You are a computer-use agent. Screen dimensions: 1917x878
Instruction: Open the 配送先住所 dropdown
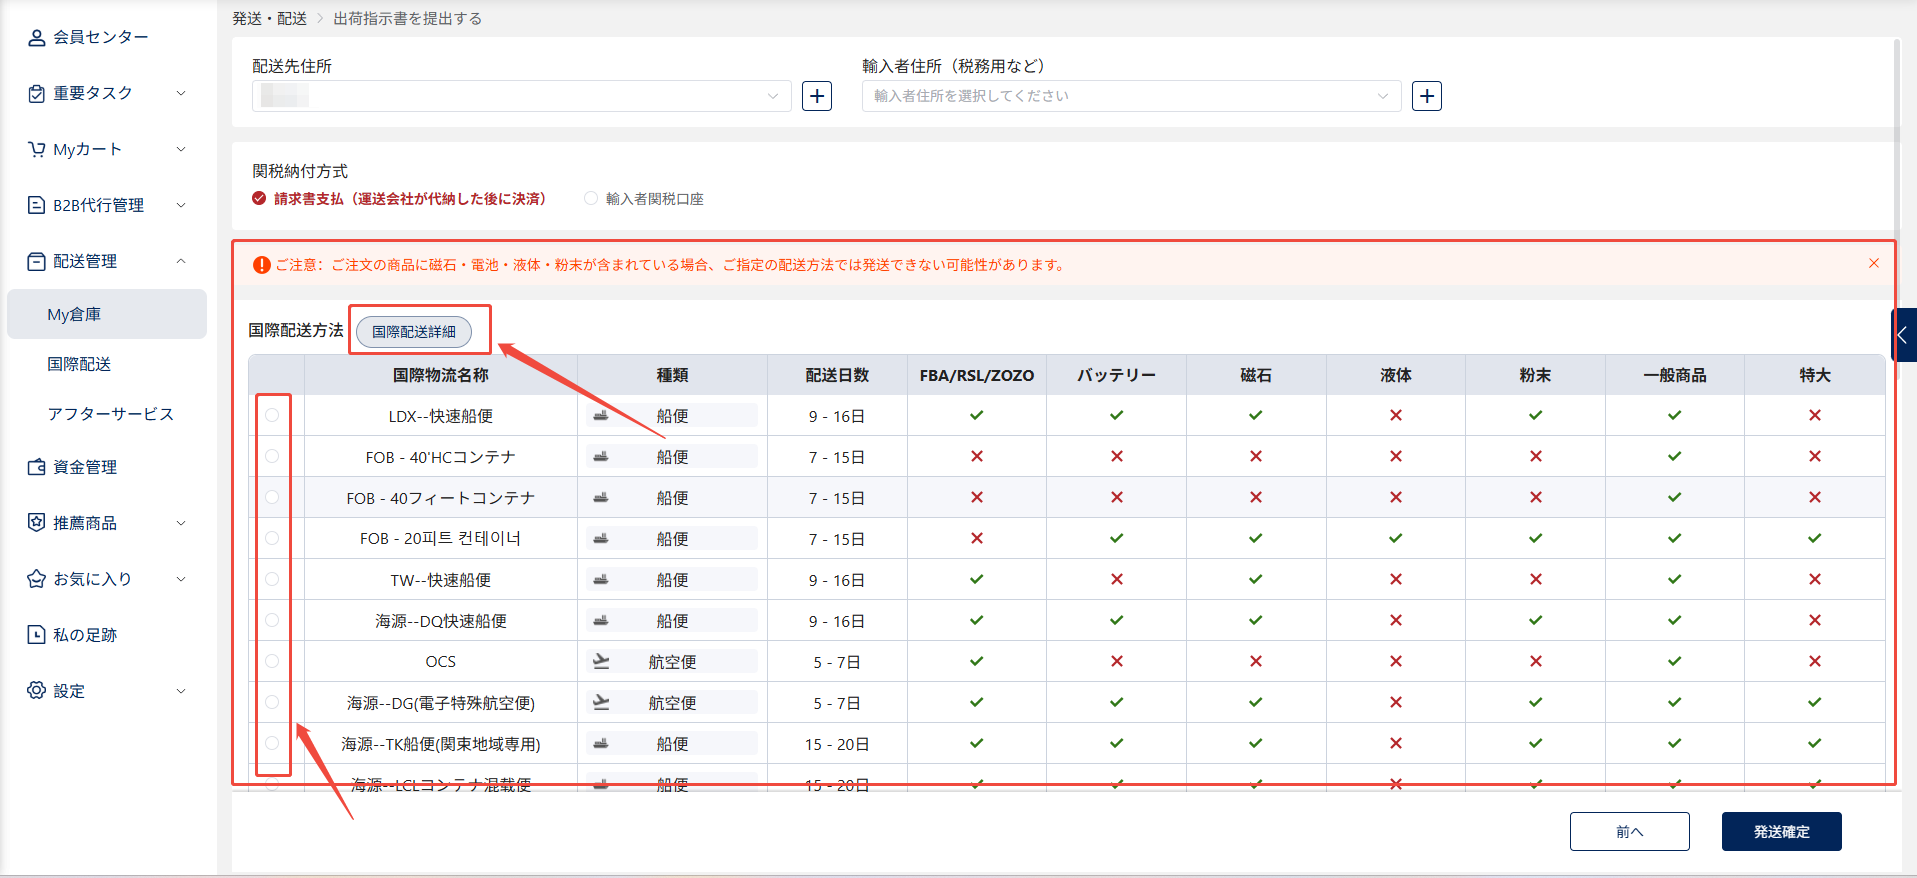tap(521, 96)
